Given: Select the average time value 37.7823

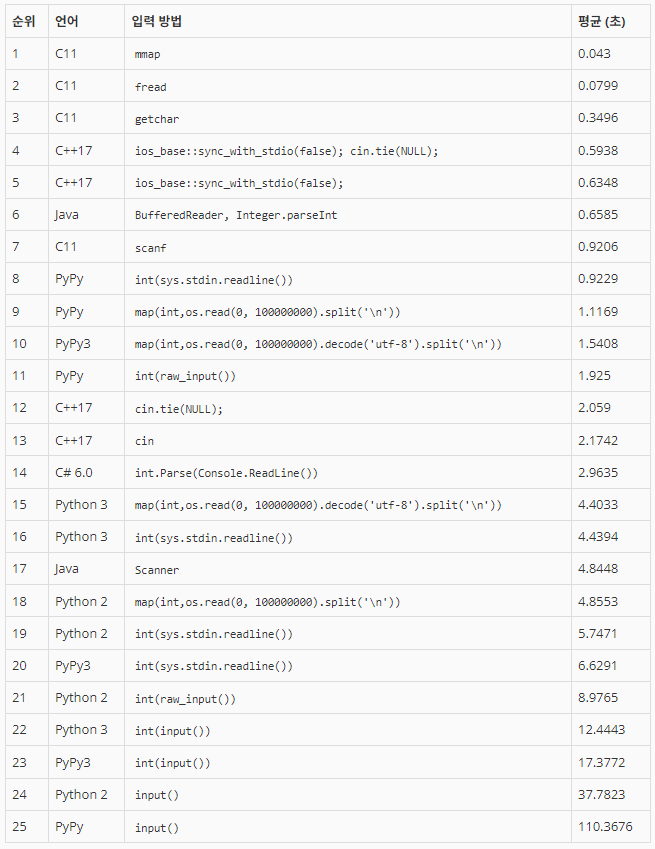Looking at the screenshot, I should click(601, 794).
